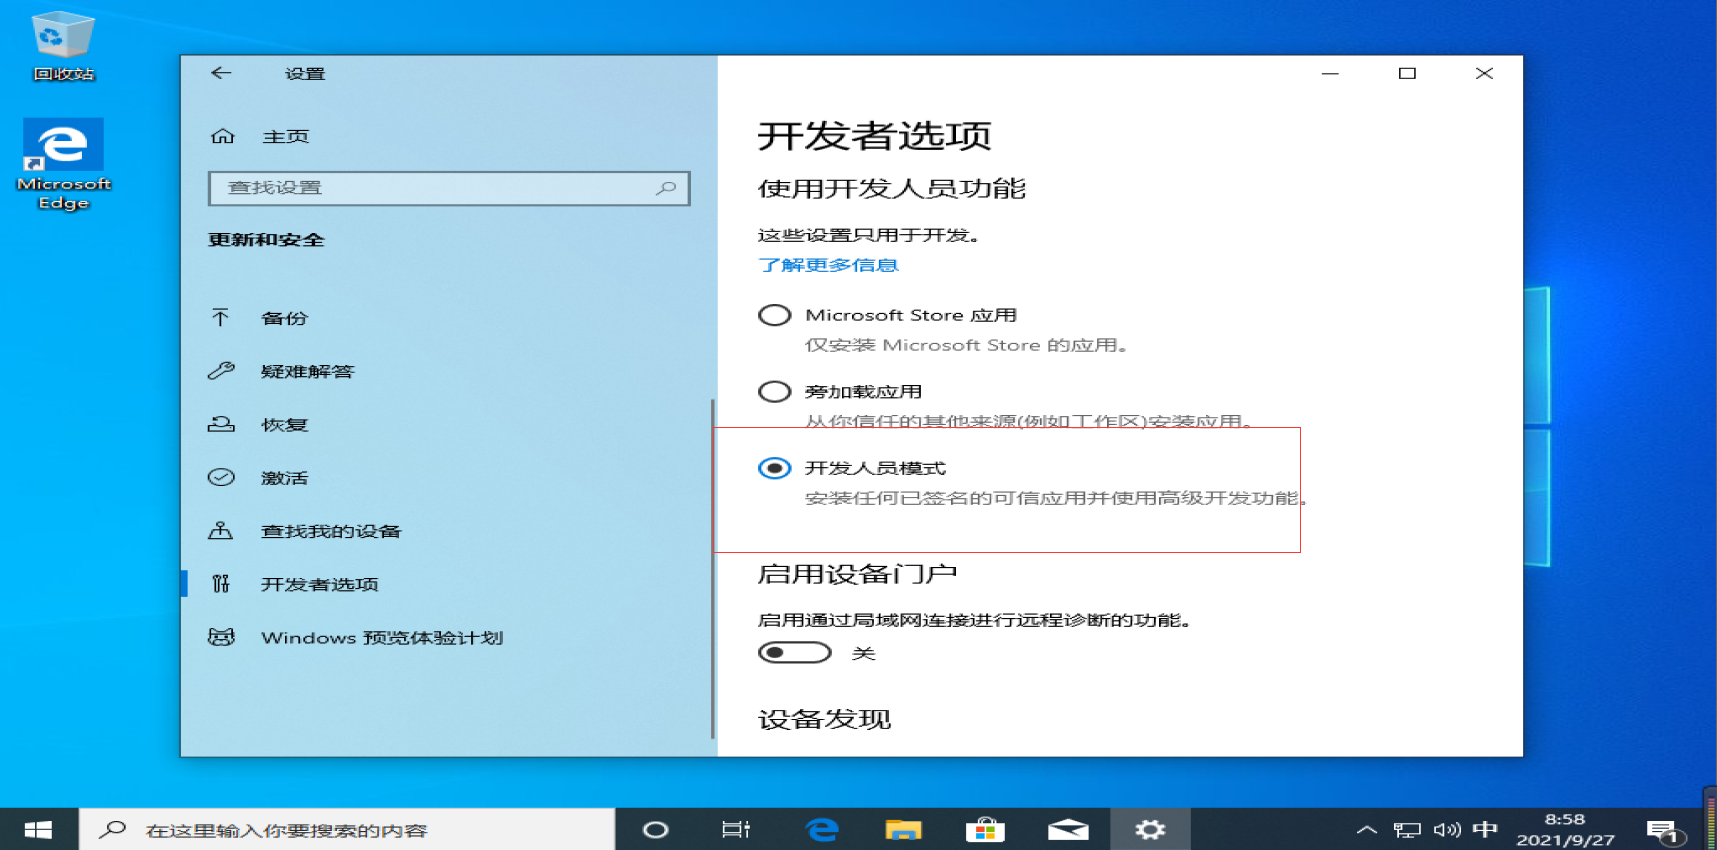Launch Edge from the taskbar

click(822, 829)
